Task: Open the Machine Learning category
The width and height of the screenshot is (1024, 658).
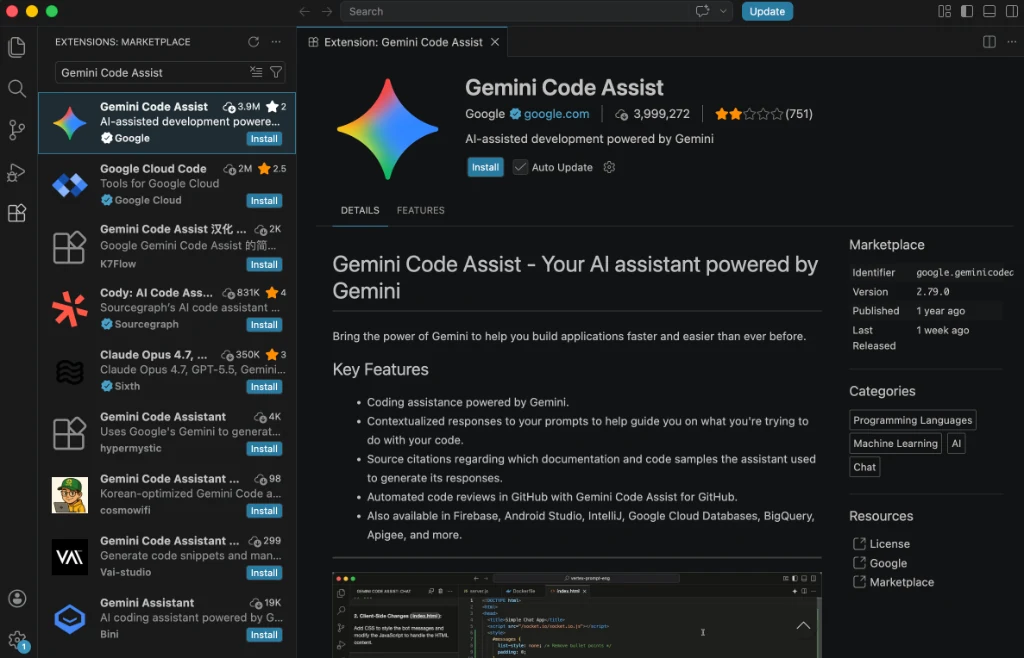Action: [895, 443]
